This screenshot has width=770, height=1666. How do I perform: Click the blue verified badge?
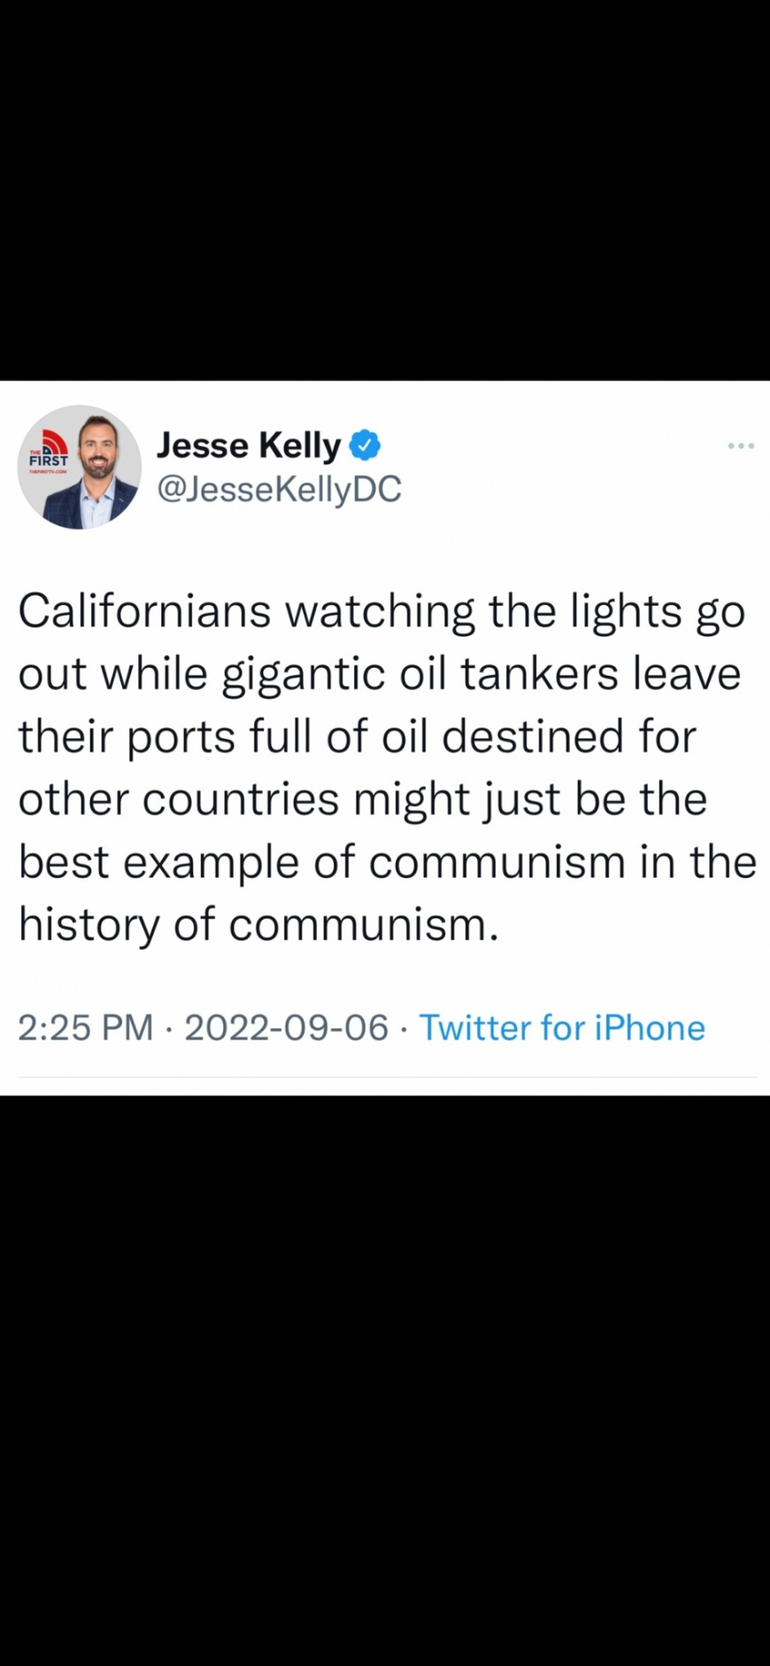coord(365,445)
